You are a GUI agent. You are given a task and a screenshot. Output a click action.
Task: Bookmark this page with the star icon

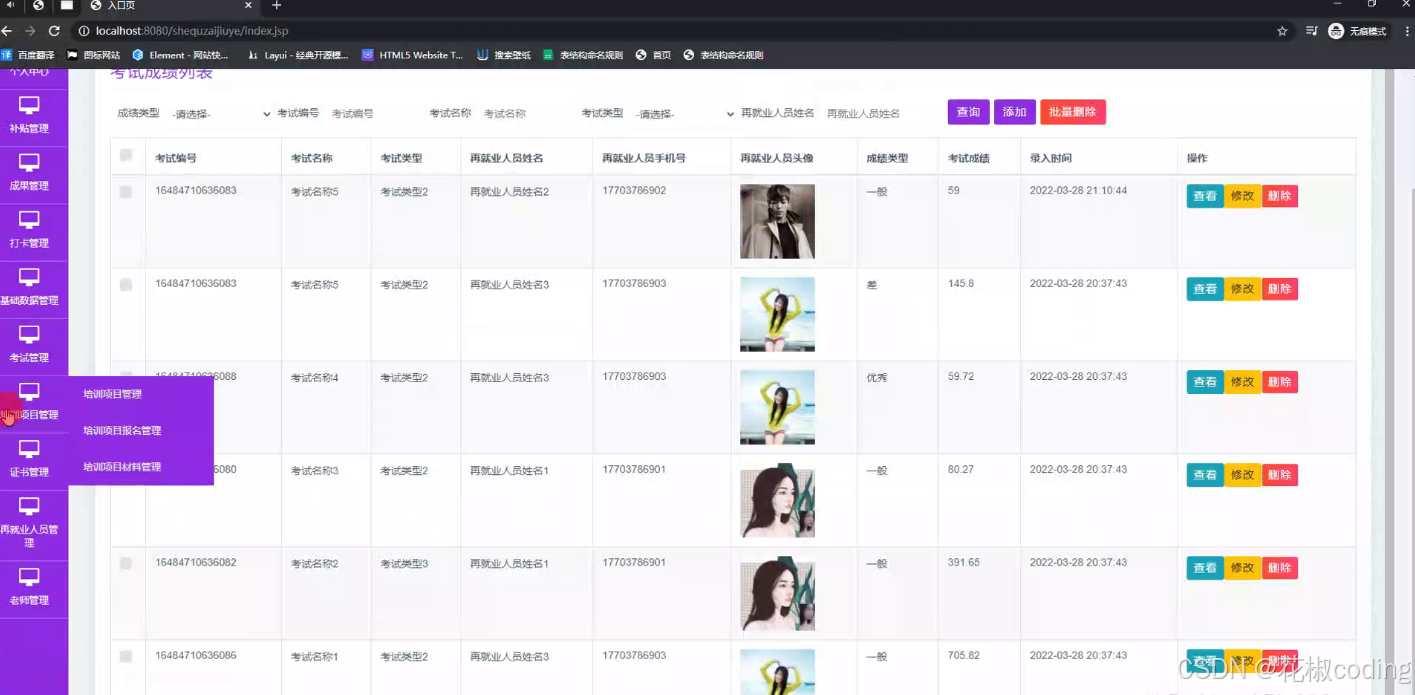click(1282, 31)
